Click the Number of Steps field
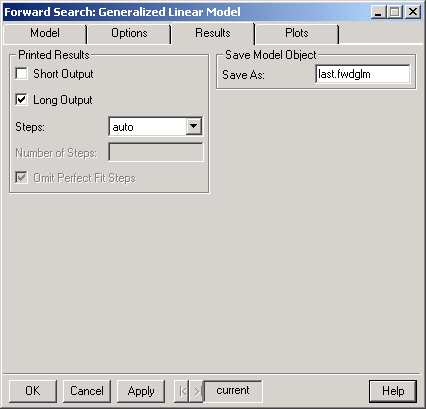The height and width of the screenshot is (409, 426). pyautogui.click(x=156, y=152)
